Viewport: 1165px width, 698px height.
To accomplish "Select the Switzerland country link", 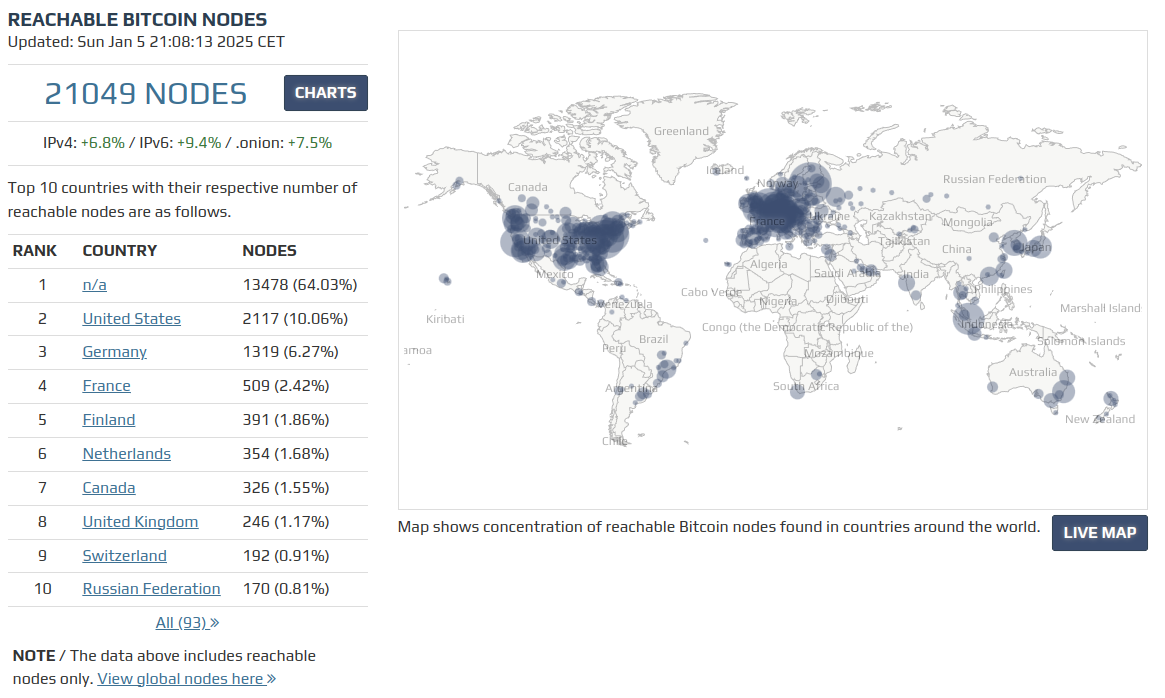I will (124, 555).
